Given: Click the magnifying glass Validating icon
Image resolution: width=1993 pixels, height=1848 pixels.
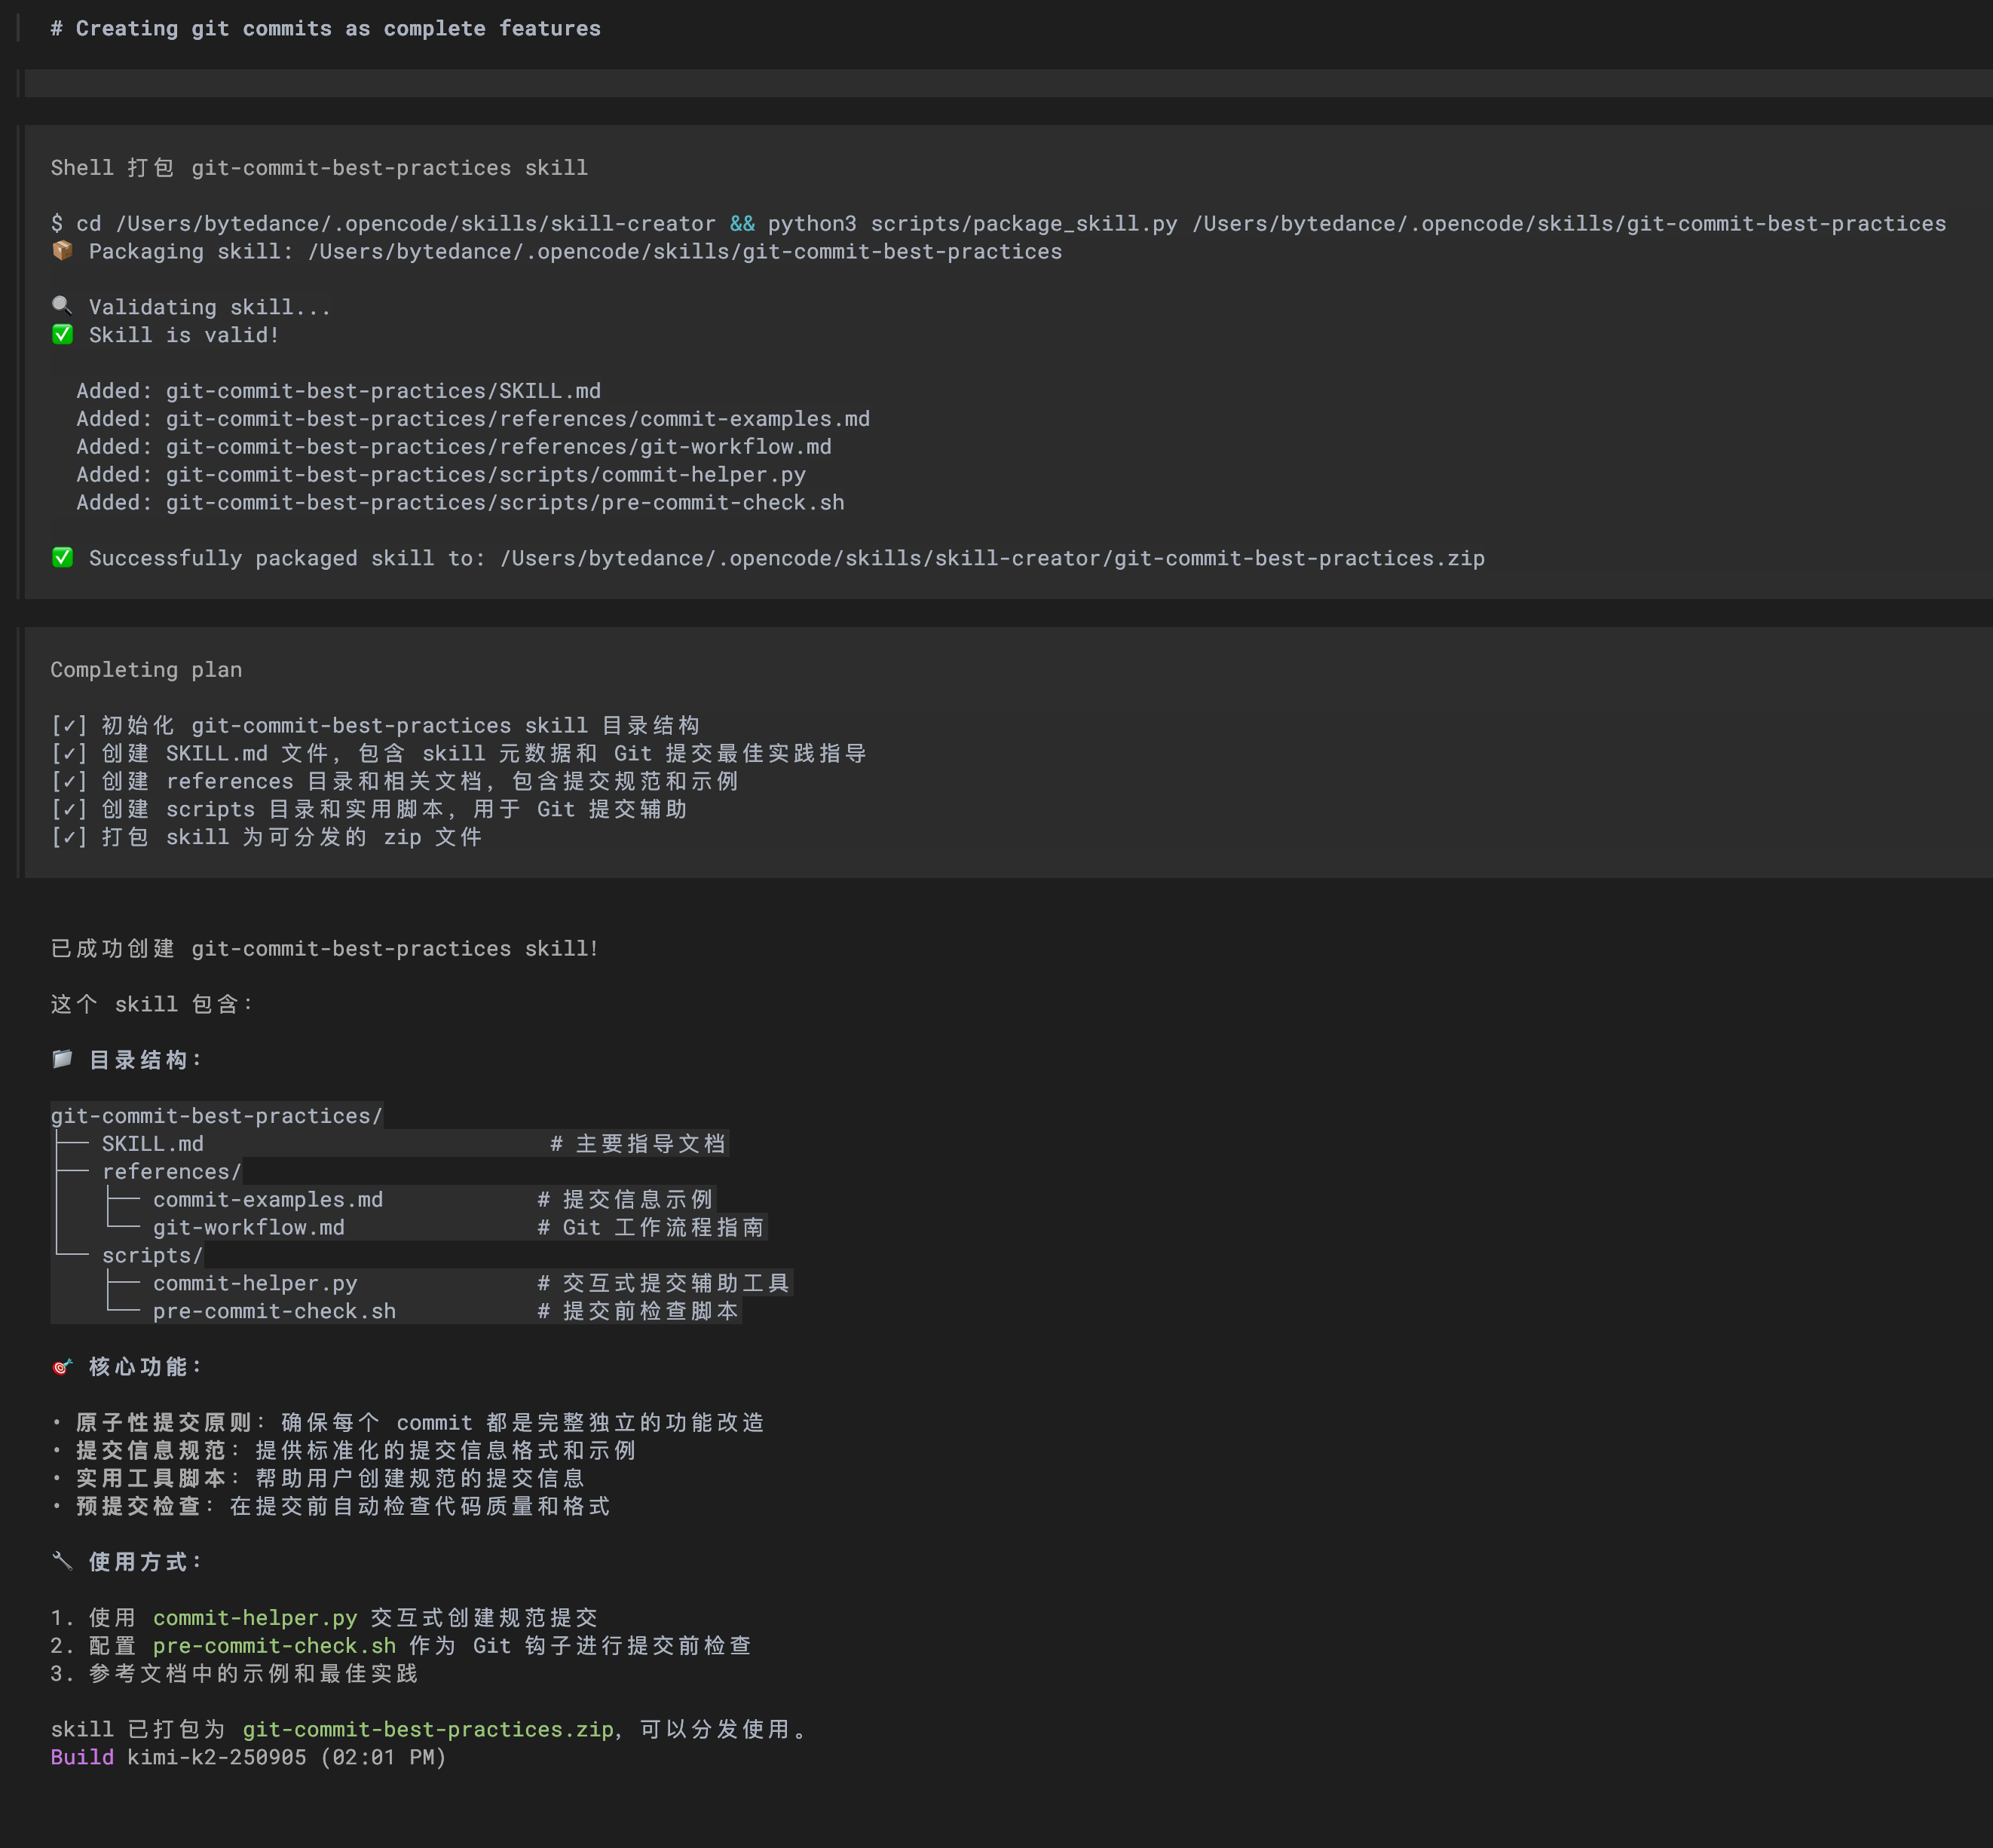Looking at the screenshot, I should click(62, 306).
